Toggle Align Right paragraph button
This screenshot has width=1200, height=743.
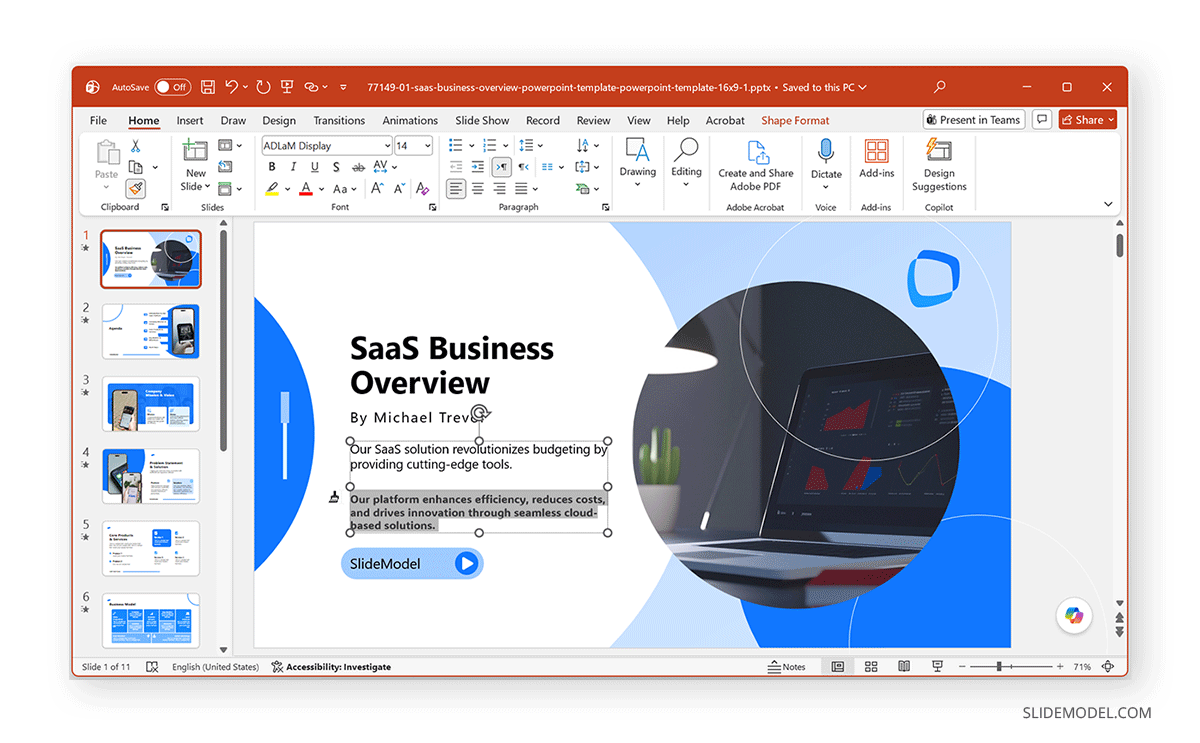tap(500, 188)
